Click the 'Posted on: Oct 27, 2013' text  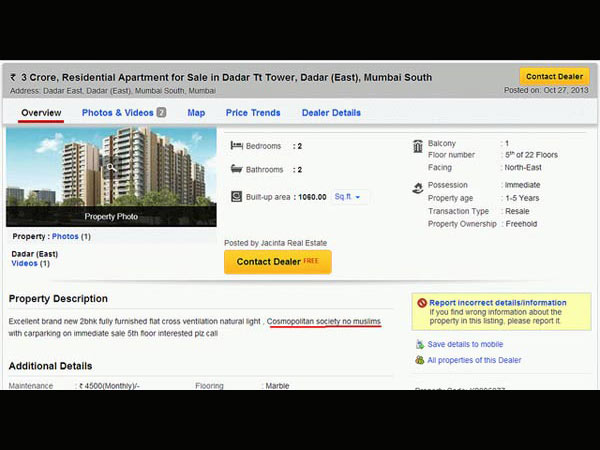(546, 90)
